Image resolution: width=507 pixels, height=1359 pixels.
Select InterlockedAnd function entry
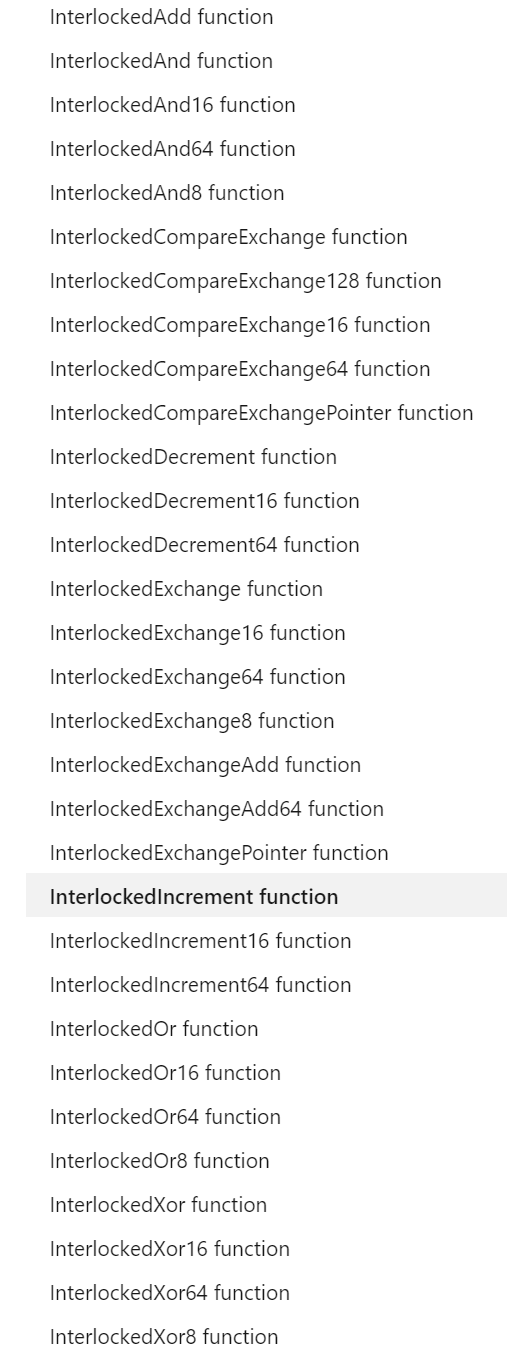point(161,61)
